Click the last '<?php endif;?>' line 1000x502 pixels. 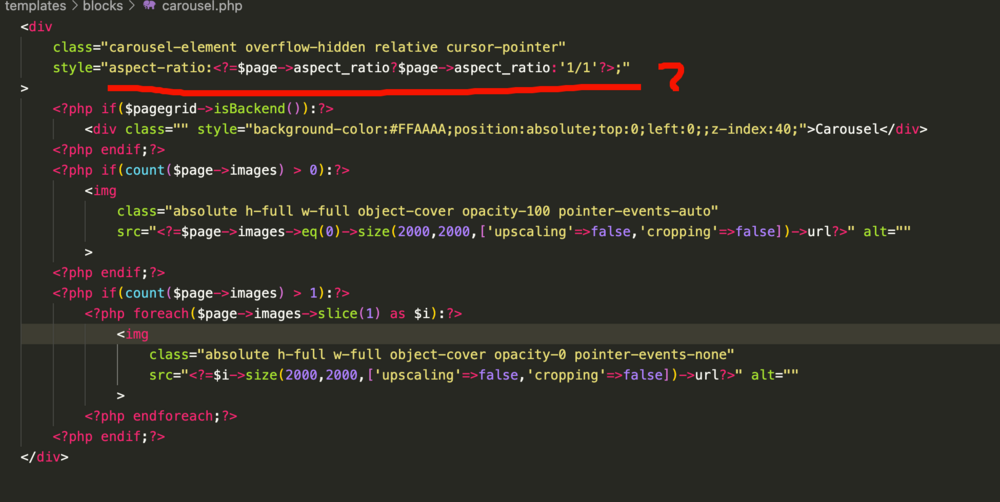click(109, 437)
